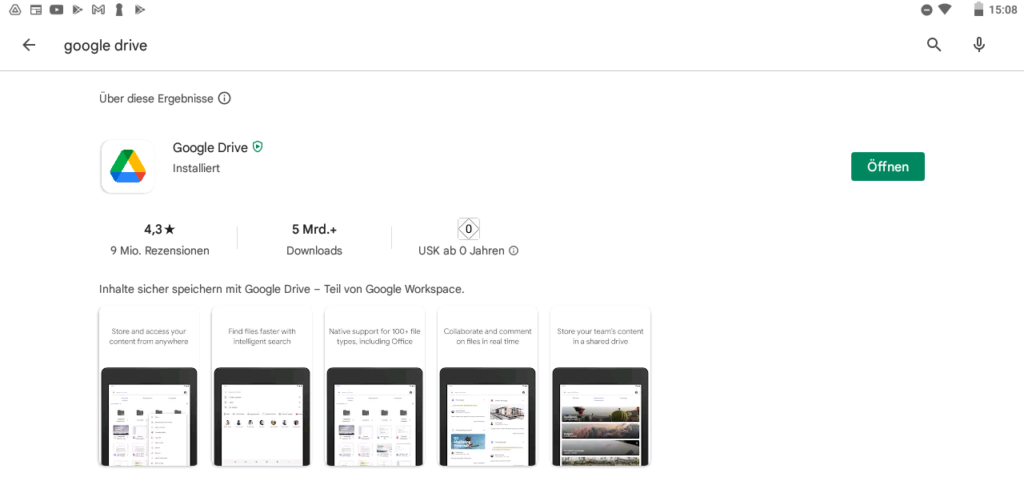Tap the Play Protect shield badge

(x=258, y=147)
